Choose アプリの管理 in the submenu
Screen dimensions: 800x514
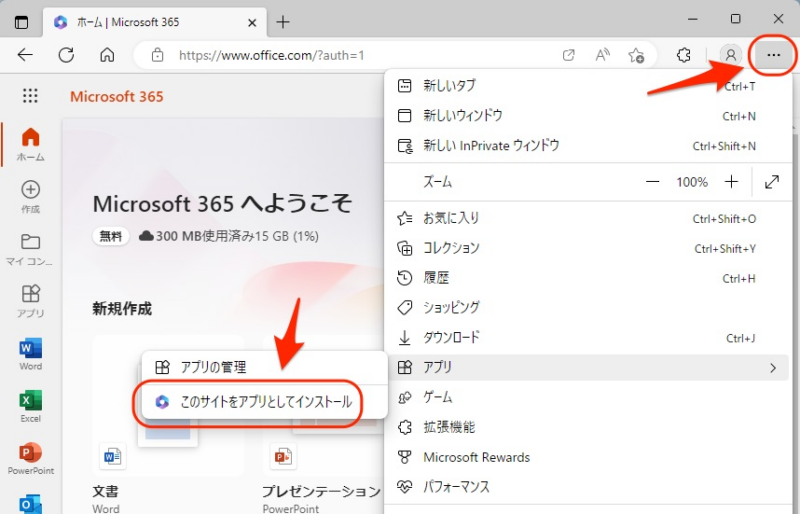[264, 367]
